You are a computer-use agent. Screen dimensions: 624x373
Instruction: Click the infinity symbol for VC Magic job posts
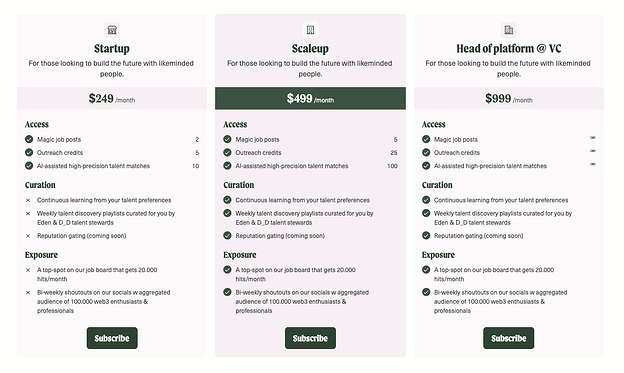pyautogui.click(x=593, y=138)
